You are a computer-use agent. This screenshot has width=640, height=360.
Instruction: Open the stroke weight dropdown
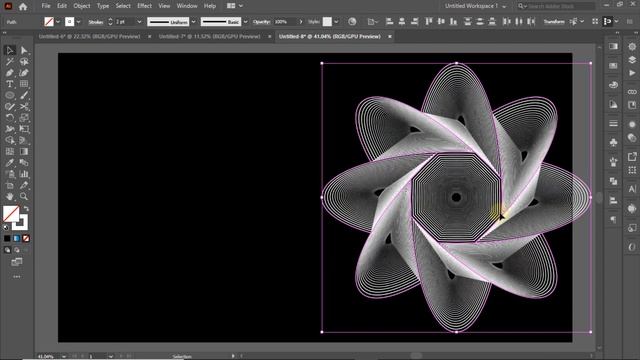[139, 22]
